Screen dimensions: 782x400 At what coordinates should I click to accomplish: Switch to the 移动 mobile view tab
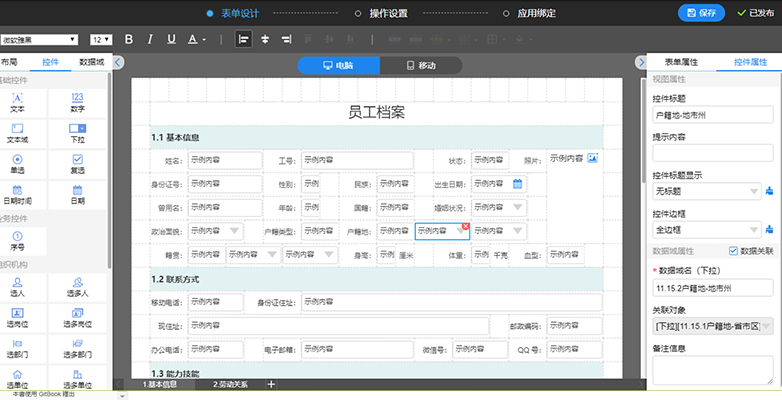421,65
